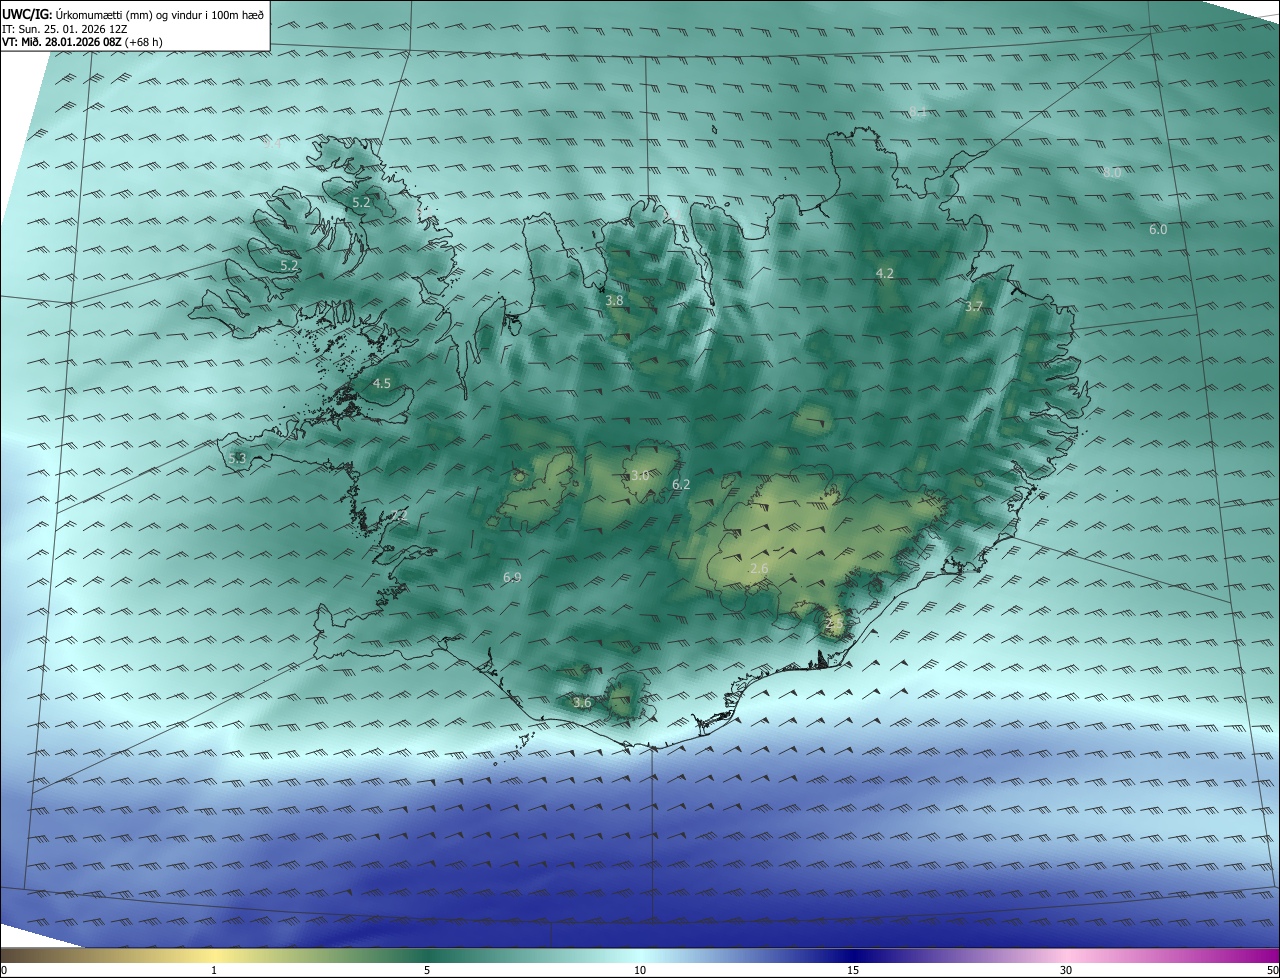Click the 5 tick on the color scale

(427, 970)
